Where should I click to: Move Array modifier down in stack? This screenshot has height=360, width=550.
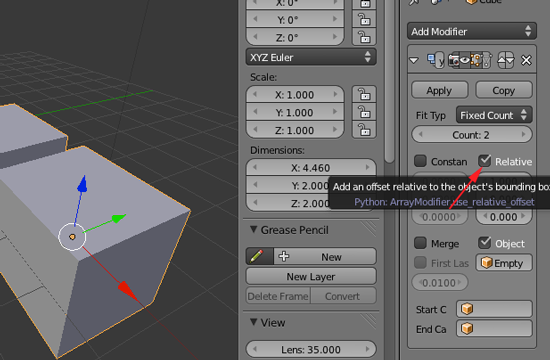[x=510, y=60]
